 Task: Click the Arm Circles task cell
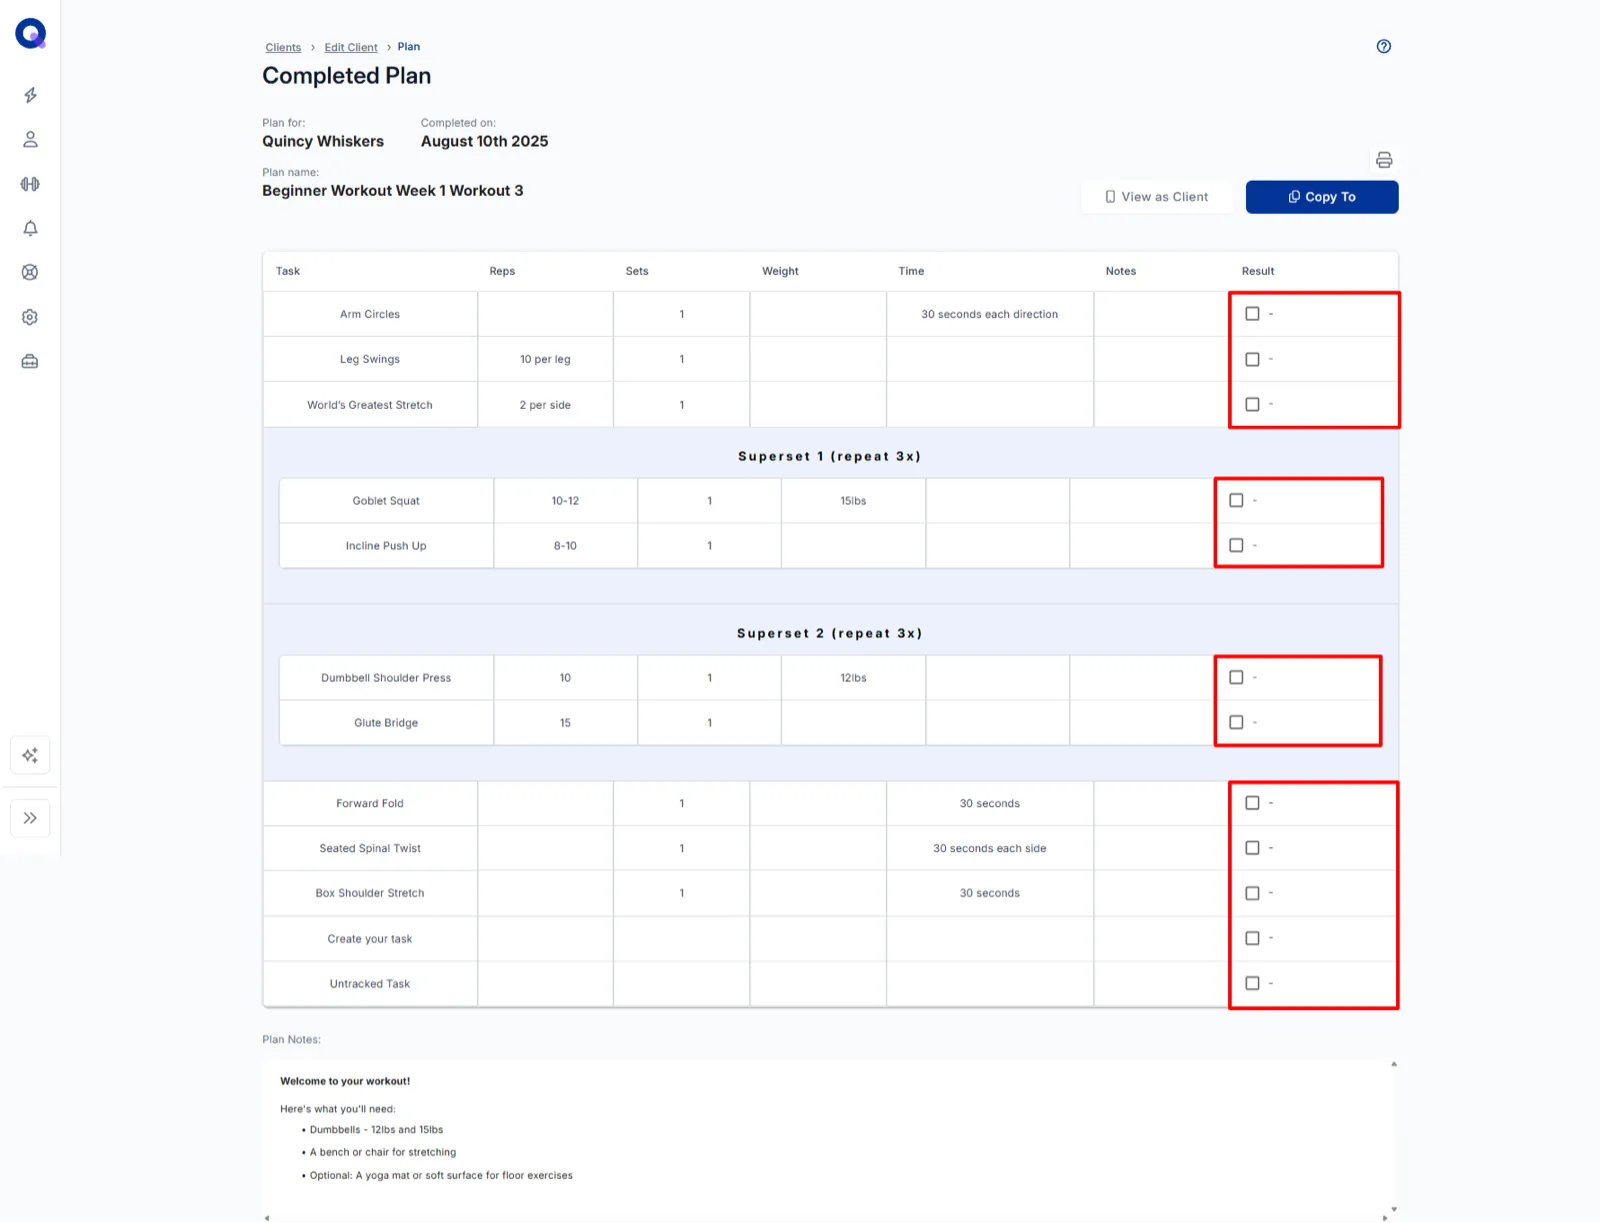coord(370,314)
